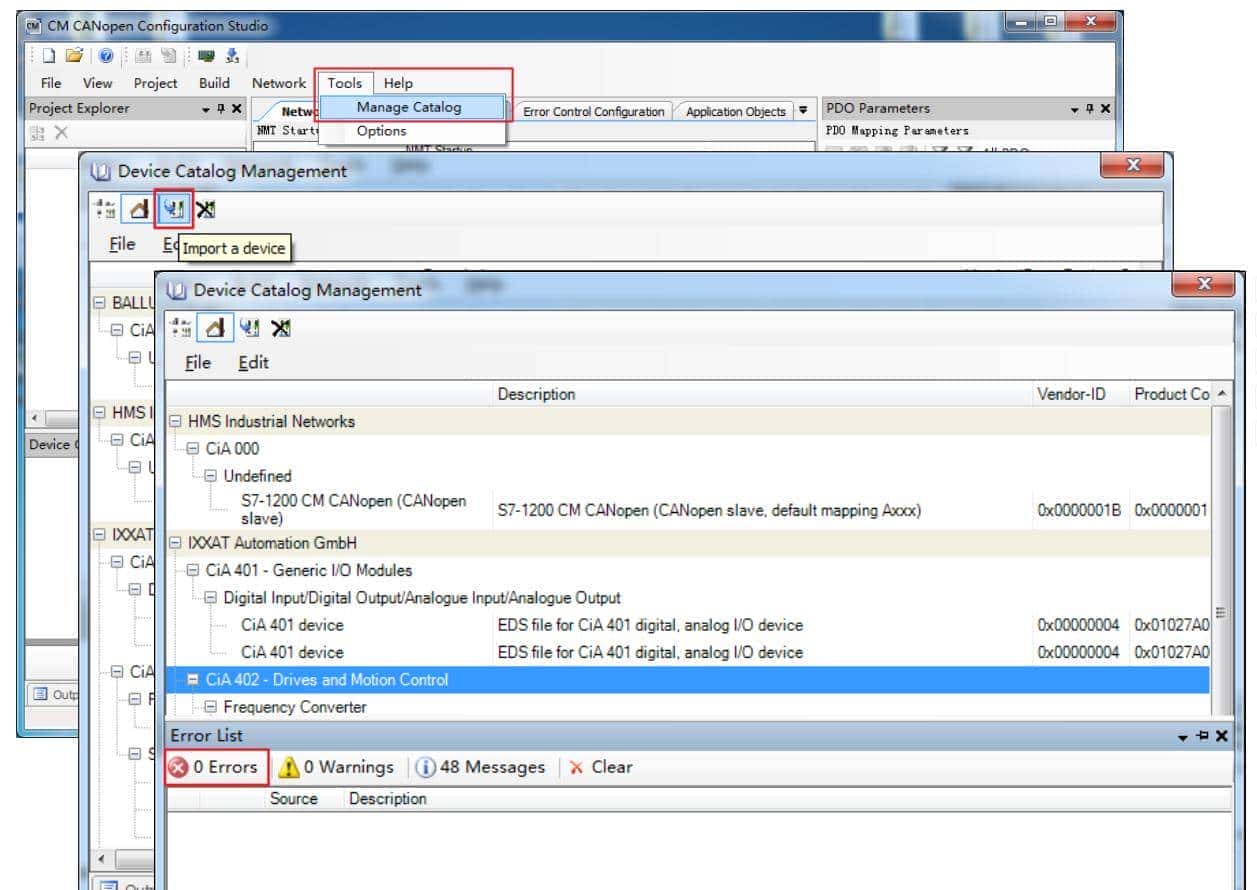Image resolution: width=1257 pixels, height=890 pixels.
Task: Collapse the IXXAT Automation GmbH node
Action: (177, 543)
